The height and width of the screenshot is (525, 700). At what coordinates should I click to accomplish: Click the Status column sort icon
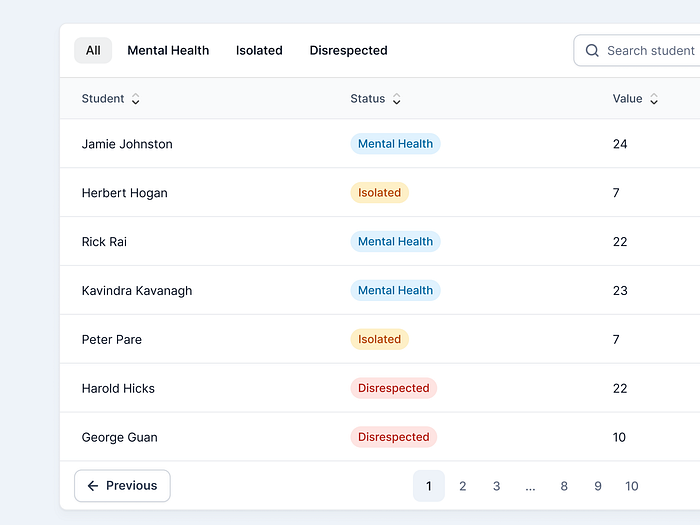point(396,99)
